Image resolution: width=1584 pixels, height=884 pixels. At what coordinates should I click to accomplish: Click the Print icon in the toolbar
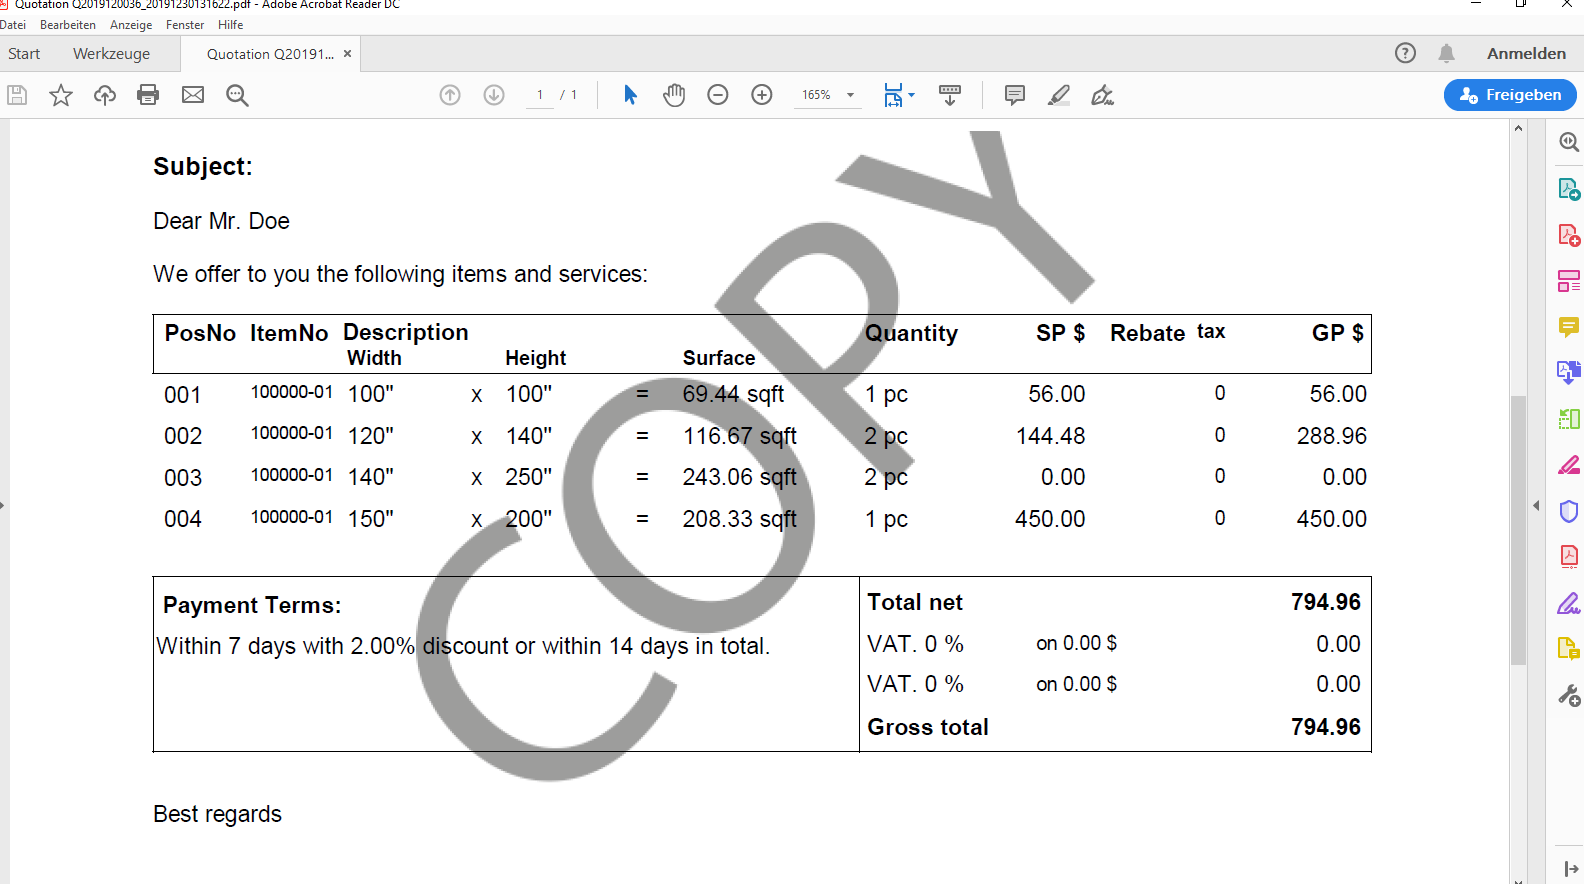pyautogui.click(x=148, y=95)
